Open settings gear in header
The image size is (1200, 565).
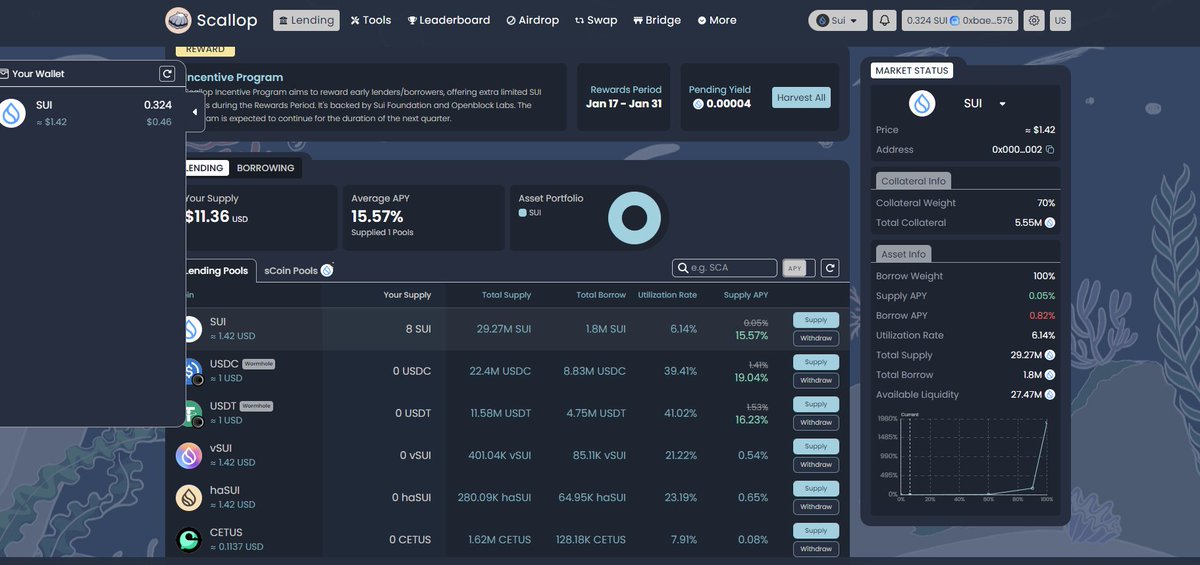click(x=1034, y=20)
